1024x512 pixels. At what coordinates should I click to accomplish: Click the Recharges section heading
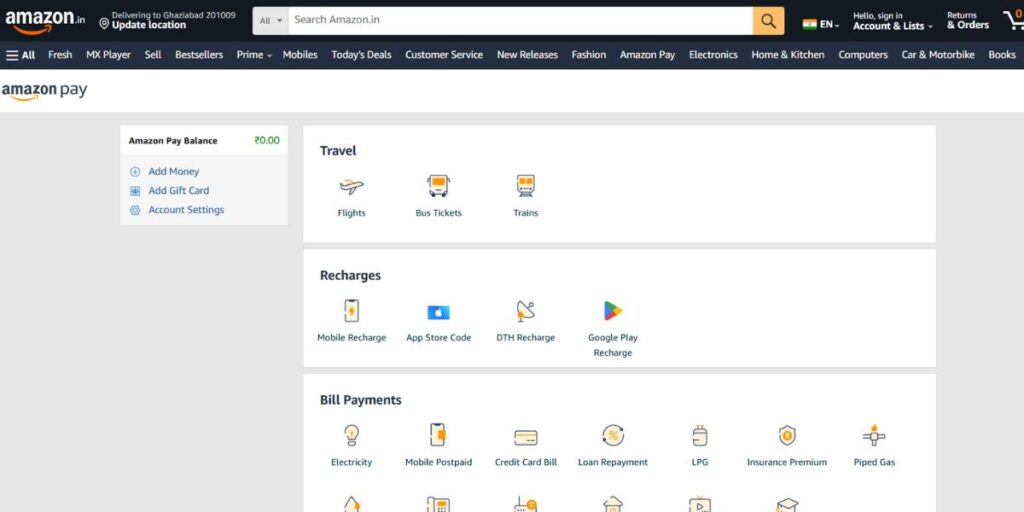pyautogui.click(x=350, y=276)
